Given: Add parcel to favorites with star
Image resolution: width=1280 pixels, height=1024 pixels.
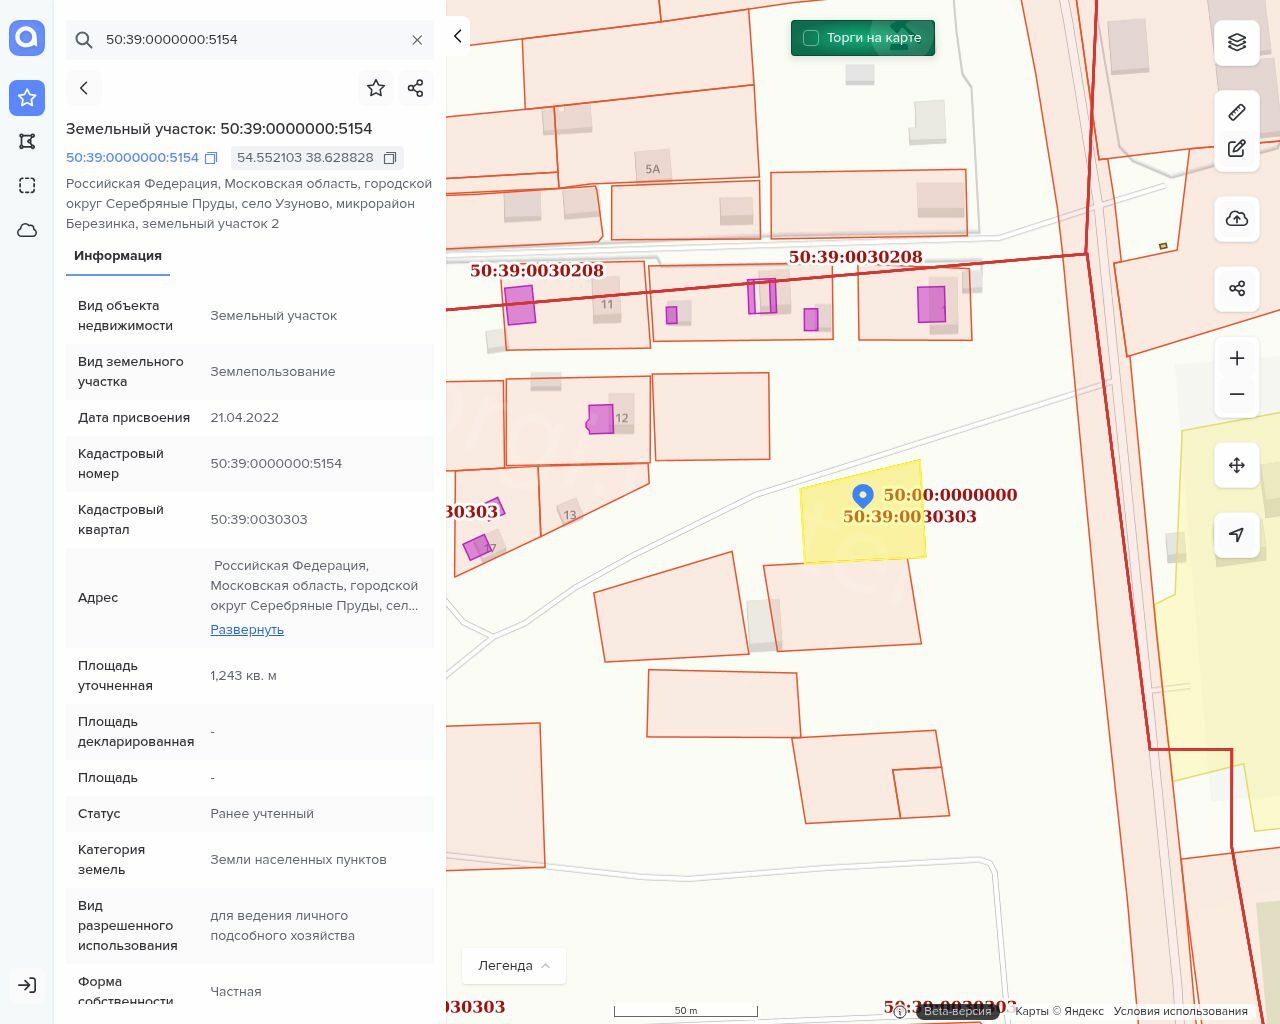Looking at the screenshot, I should (376, 88).
